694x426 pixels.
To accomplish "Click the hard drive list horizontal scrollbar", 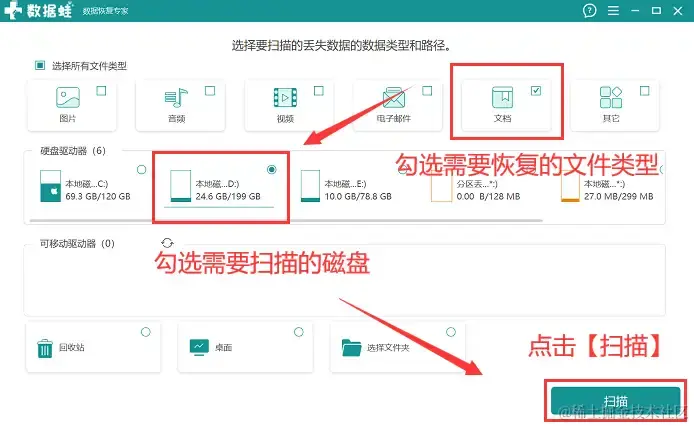I will (x=286, y=220).
